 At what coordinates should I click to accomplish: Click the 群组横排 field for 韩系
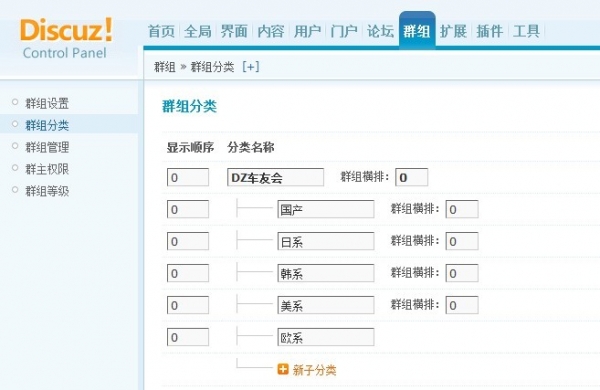click(x=462, y=273)
